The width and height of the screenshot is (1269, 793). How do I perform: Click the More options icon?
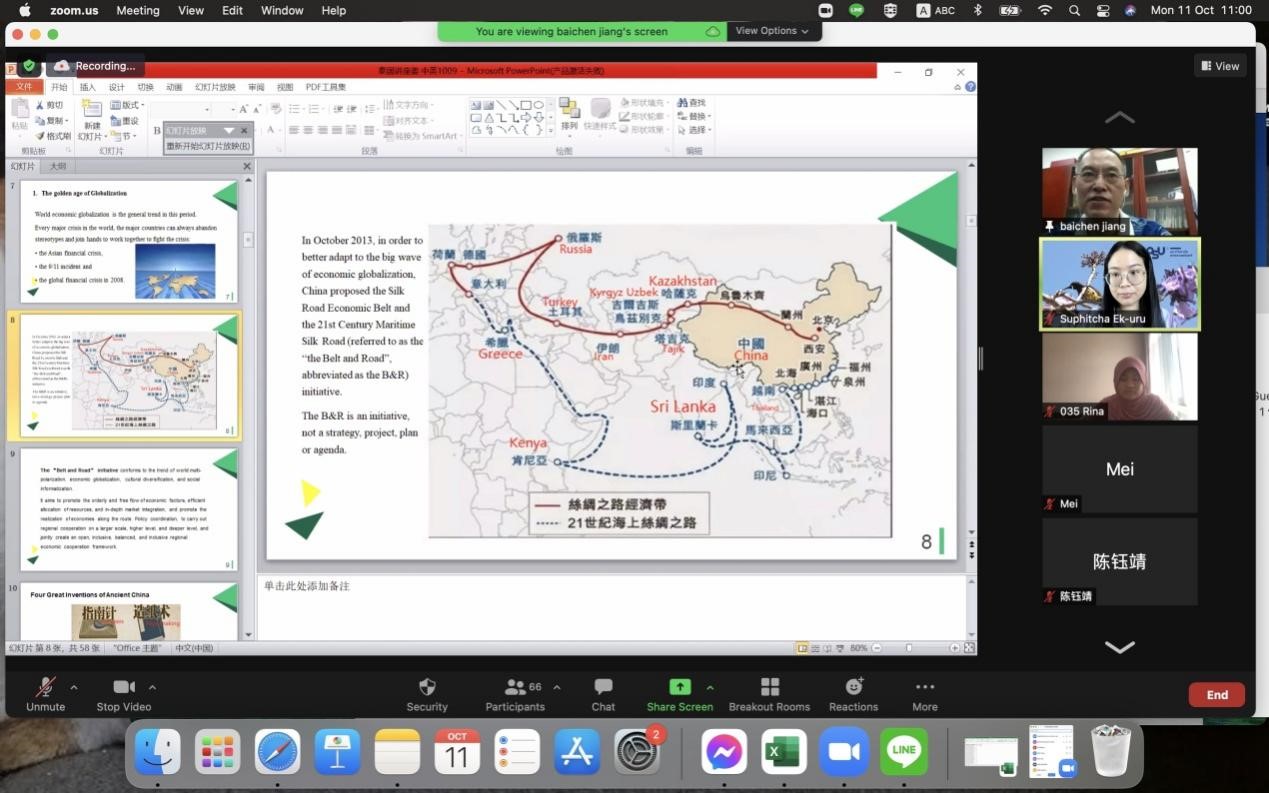924,687
